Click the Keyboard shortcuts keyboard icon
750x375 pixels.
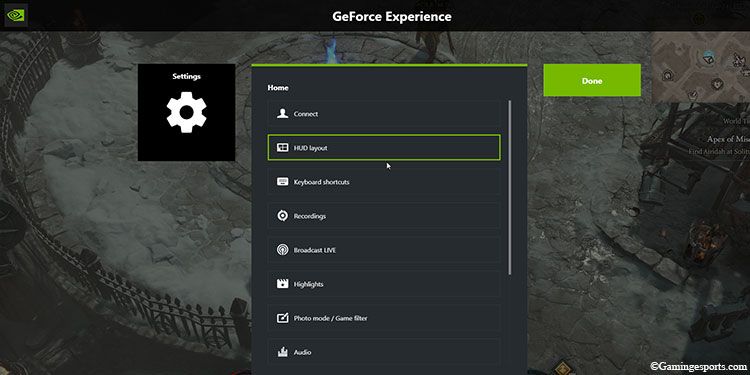pos(283,182)
